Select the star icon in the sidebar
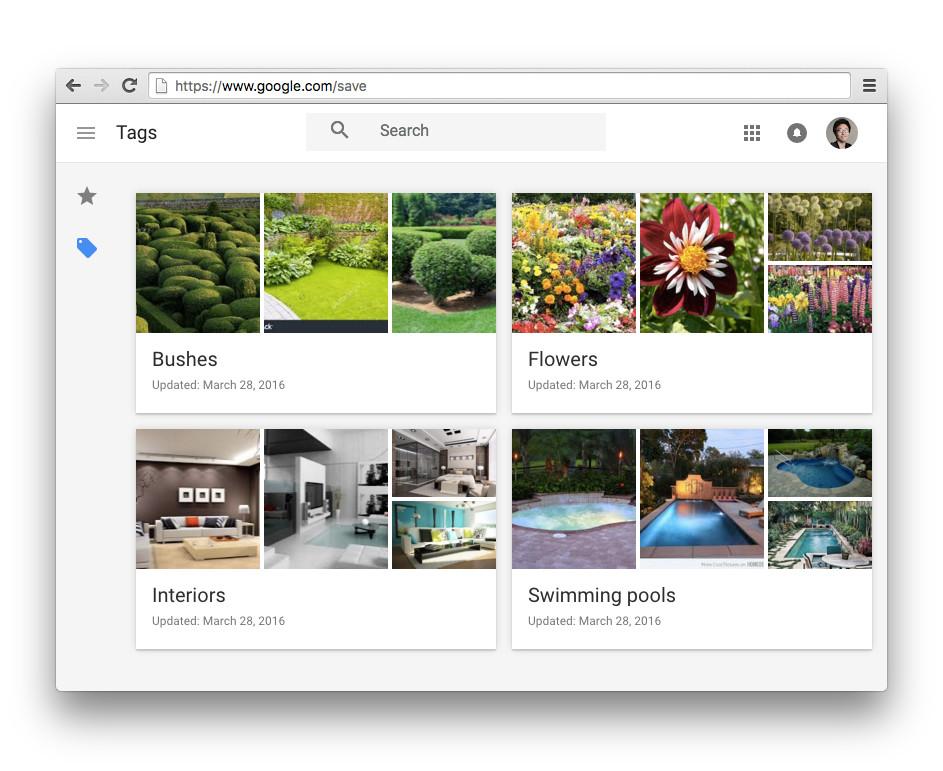 [86, 196]
